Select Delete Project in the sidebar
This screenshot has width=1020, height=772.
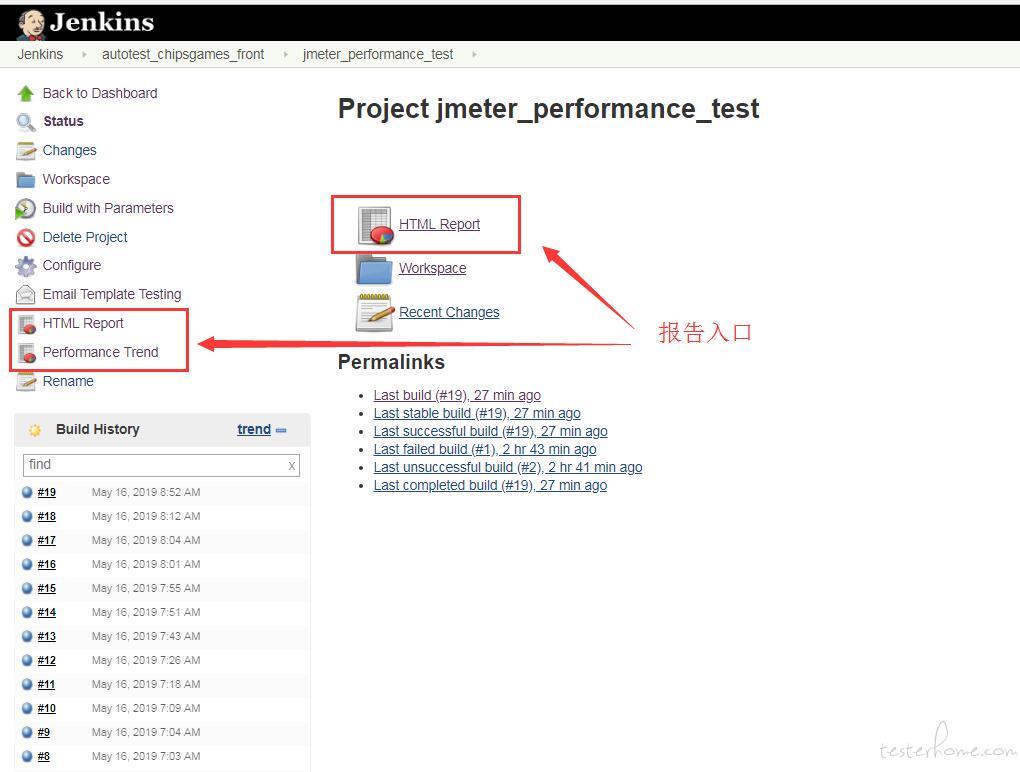pyautogui.click(x=85, y=237)
